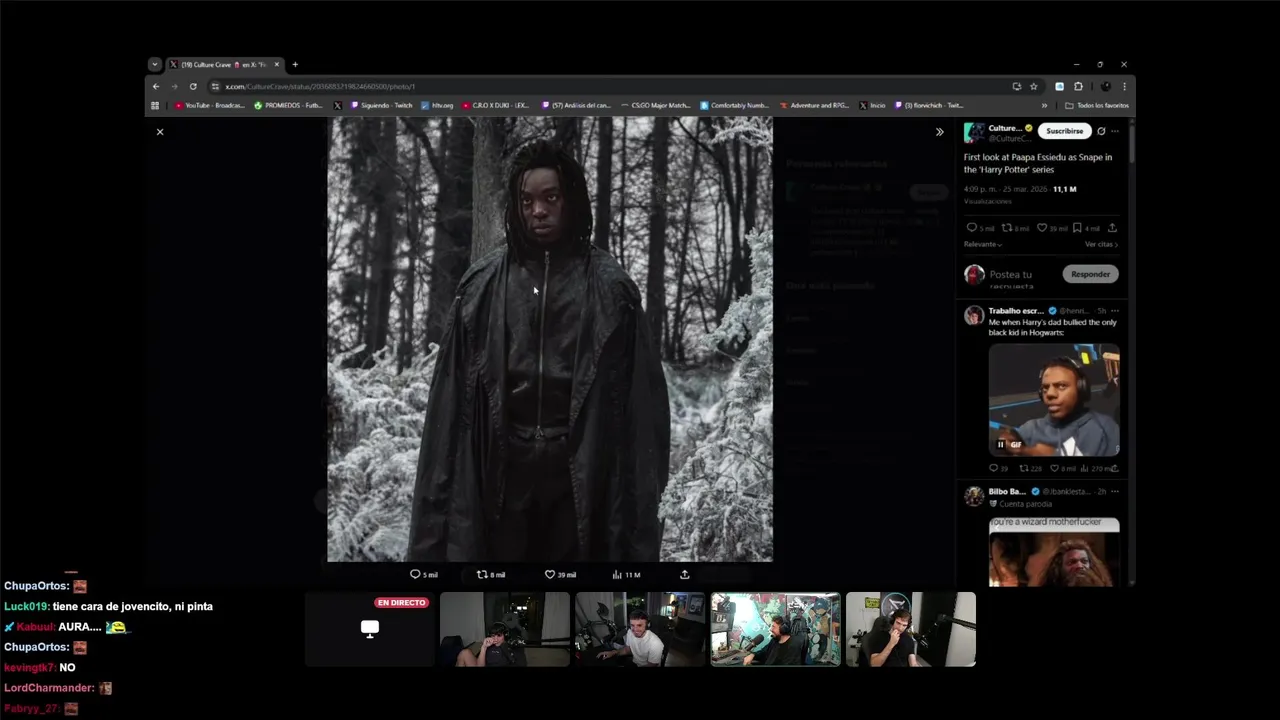Open the Bilbo Ba... profile avatar
Viewport: 1280px width, 720px height.
973,496
